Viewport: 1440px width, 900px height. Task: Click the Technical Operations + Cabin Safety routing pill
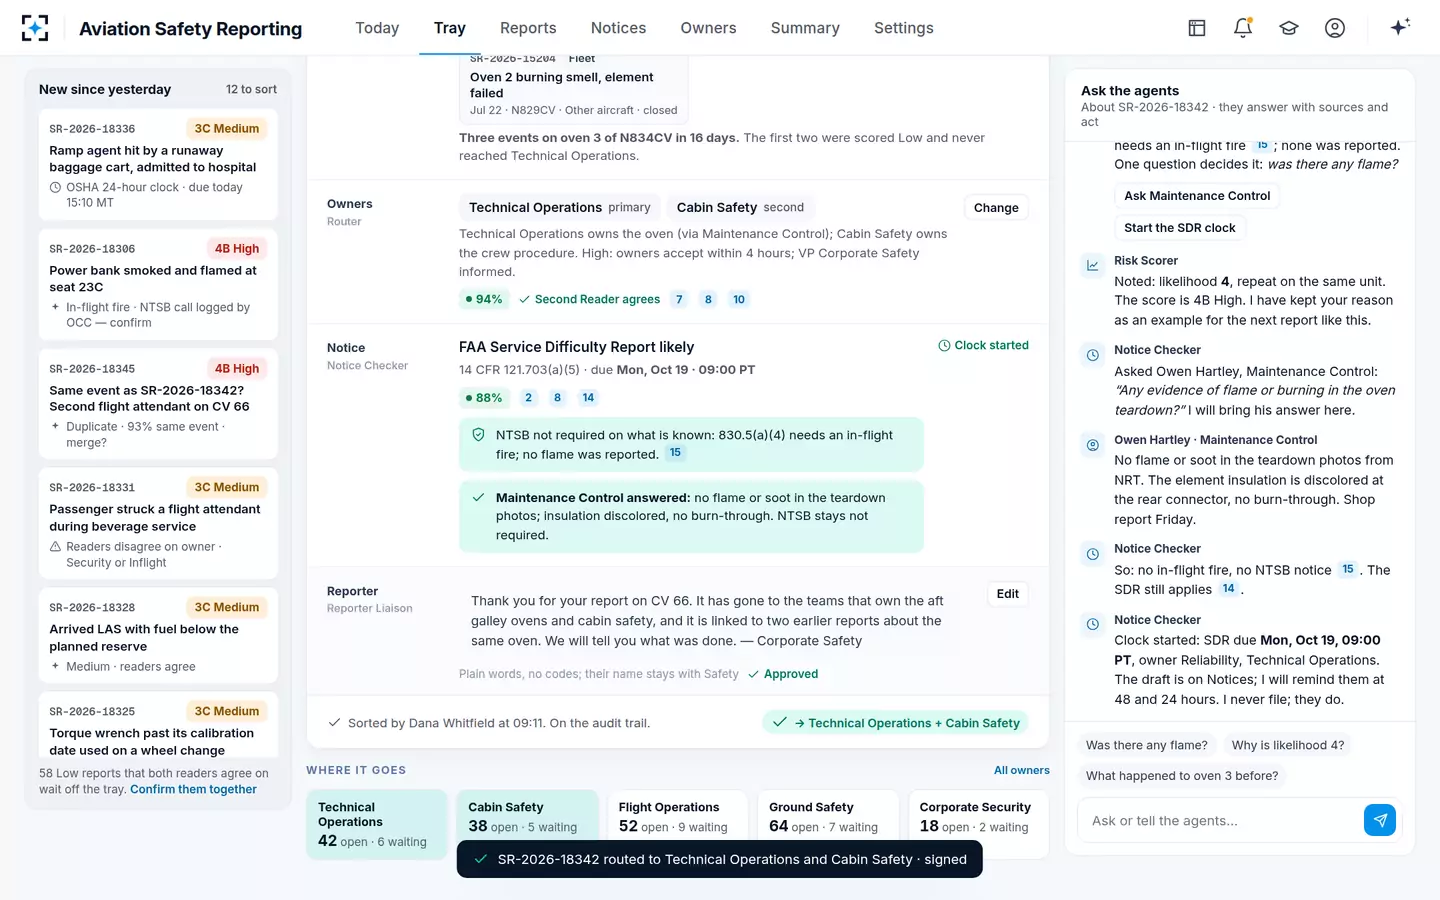coord(895,723)
